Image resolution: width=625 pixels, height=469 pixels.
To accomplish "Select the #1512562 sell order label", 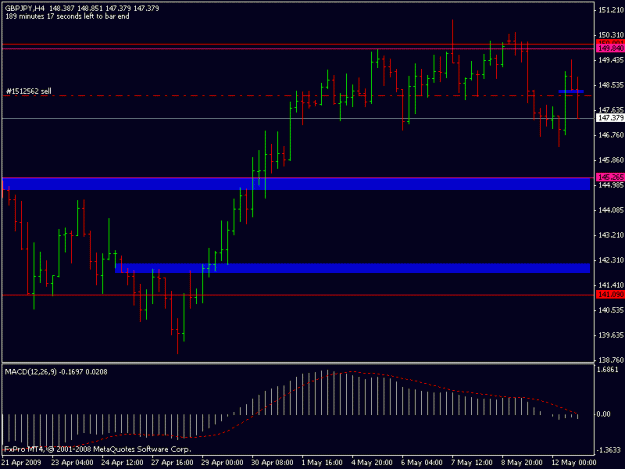I will tap(29, 91).
